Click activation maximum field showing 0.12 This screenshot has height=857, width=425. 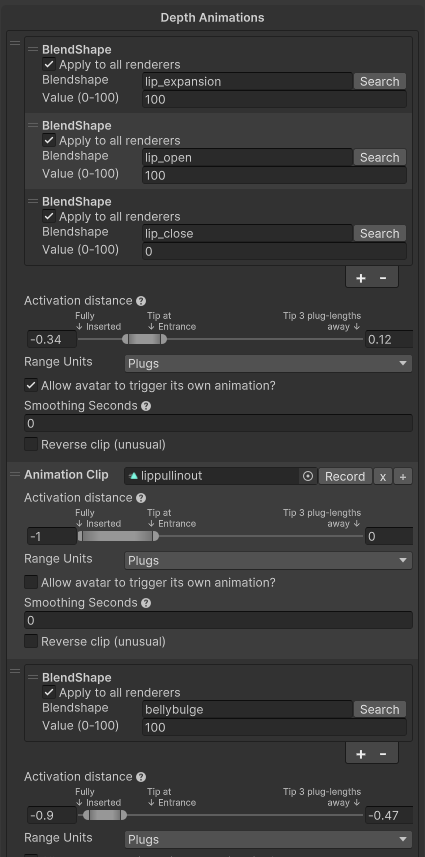[x=389, y=339]
